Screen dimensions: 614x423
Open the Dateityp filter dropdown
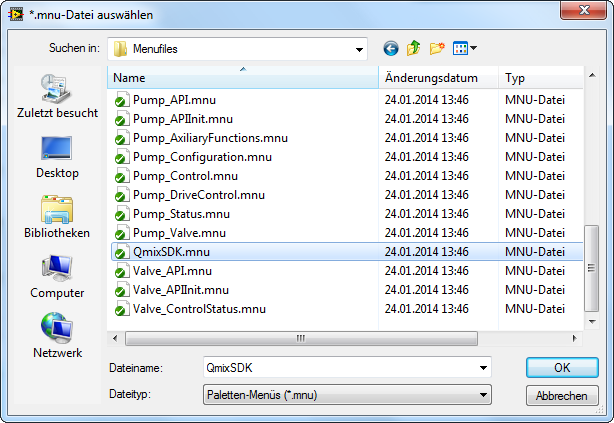(347, 395)
